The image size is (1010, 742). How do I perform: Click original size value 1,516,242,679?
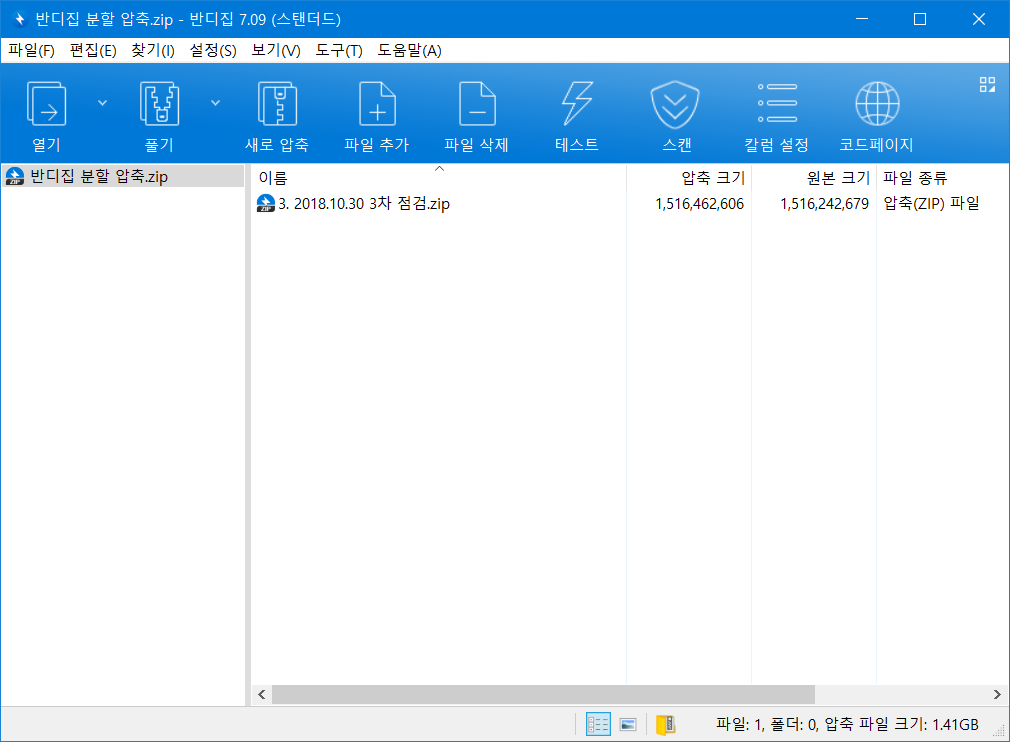coord(824,204)
